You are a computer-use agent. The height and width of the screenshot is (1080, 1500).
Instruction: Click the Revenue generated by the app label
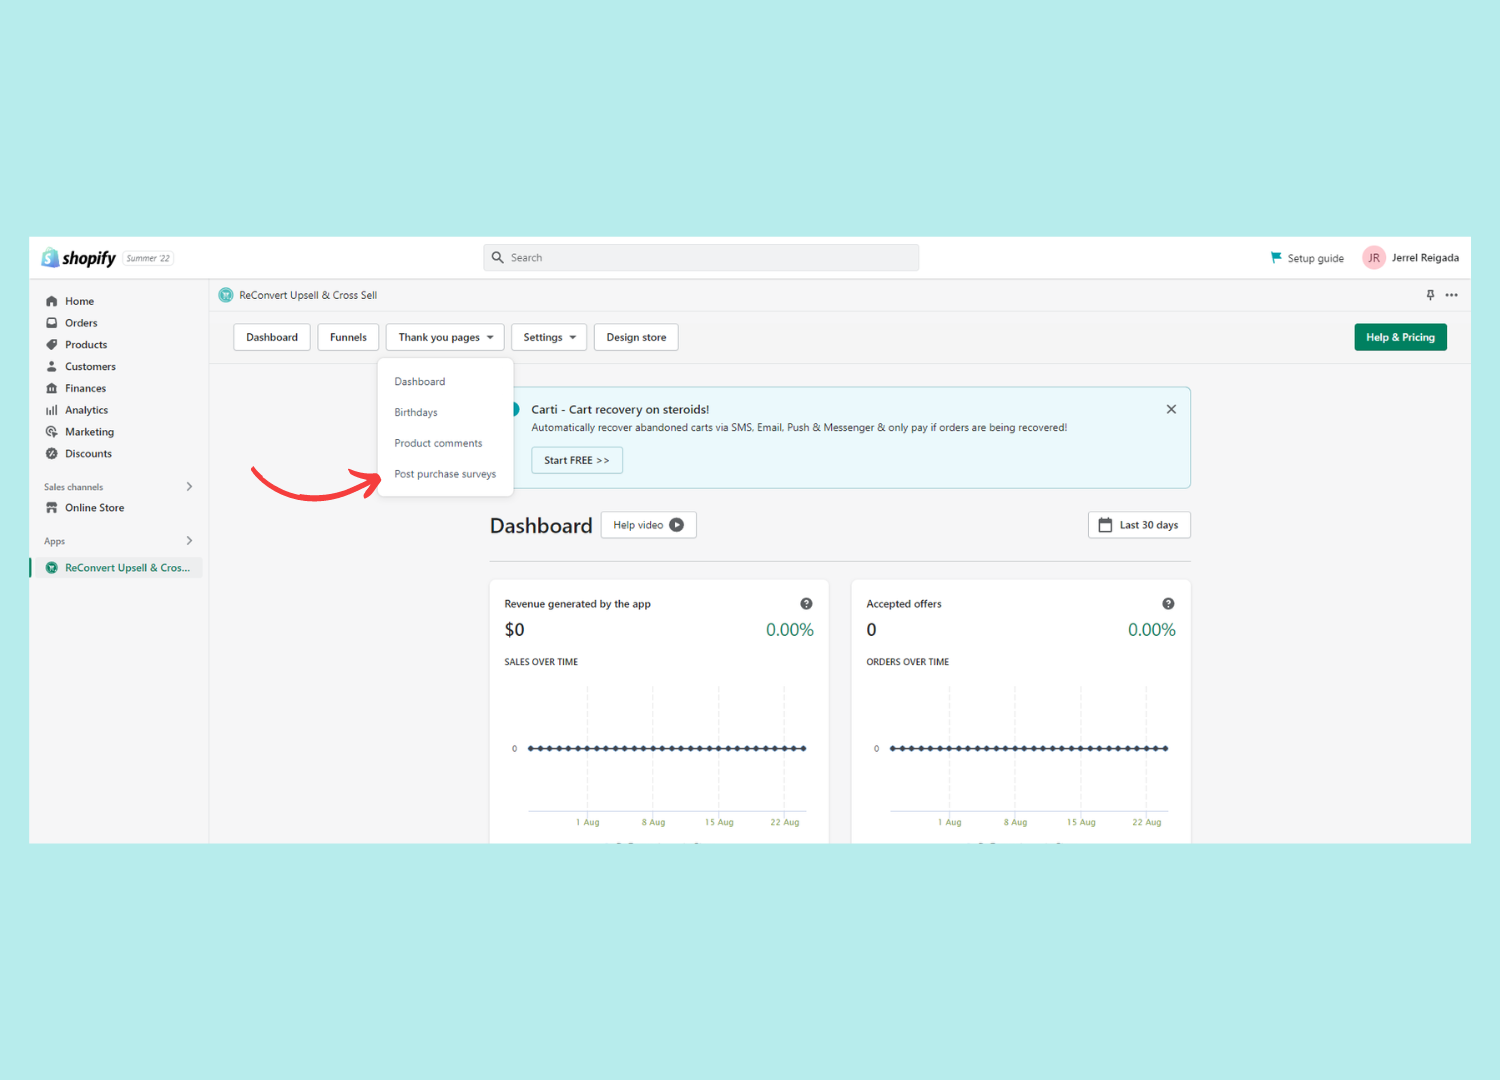coord(577,604)
